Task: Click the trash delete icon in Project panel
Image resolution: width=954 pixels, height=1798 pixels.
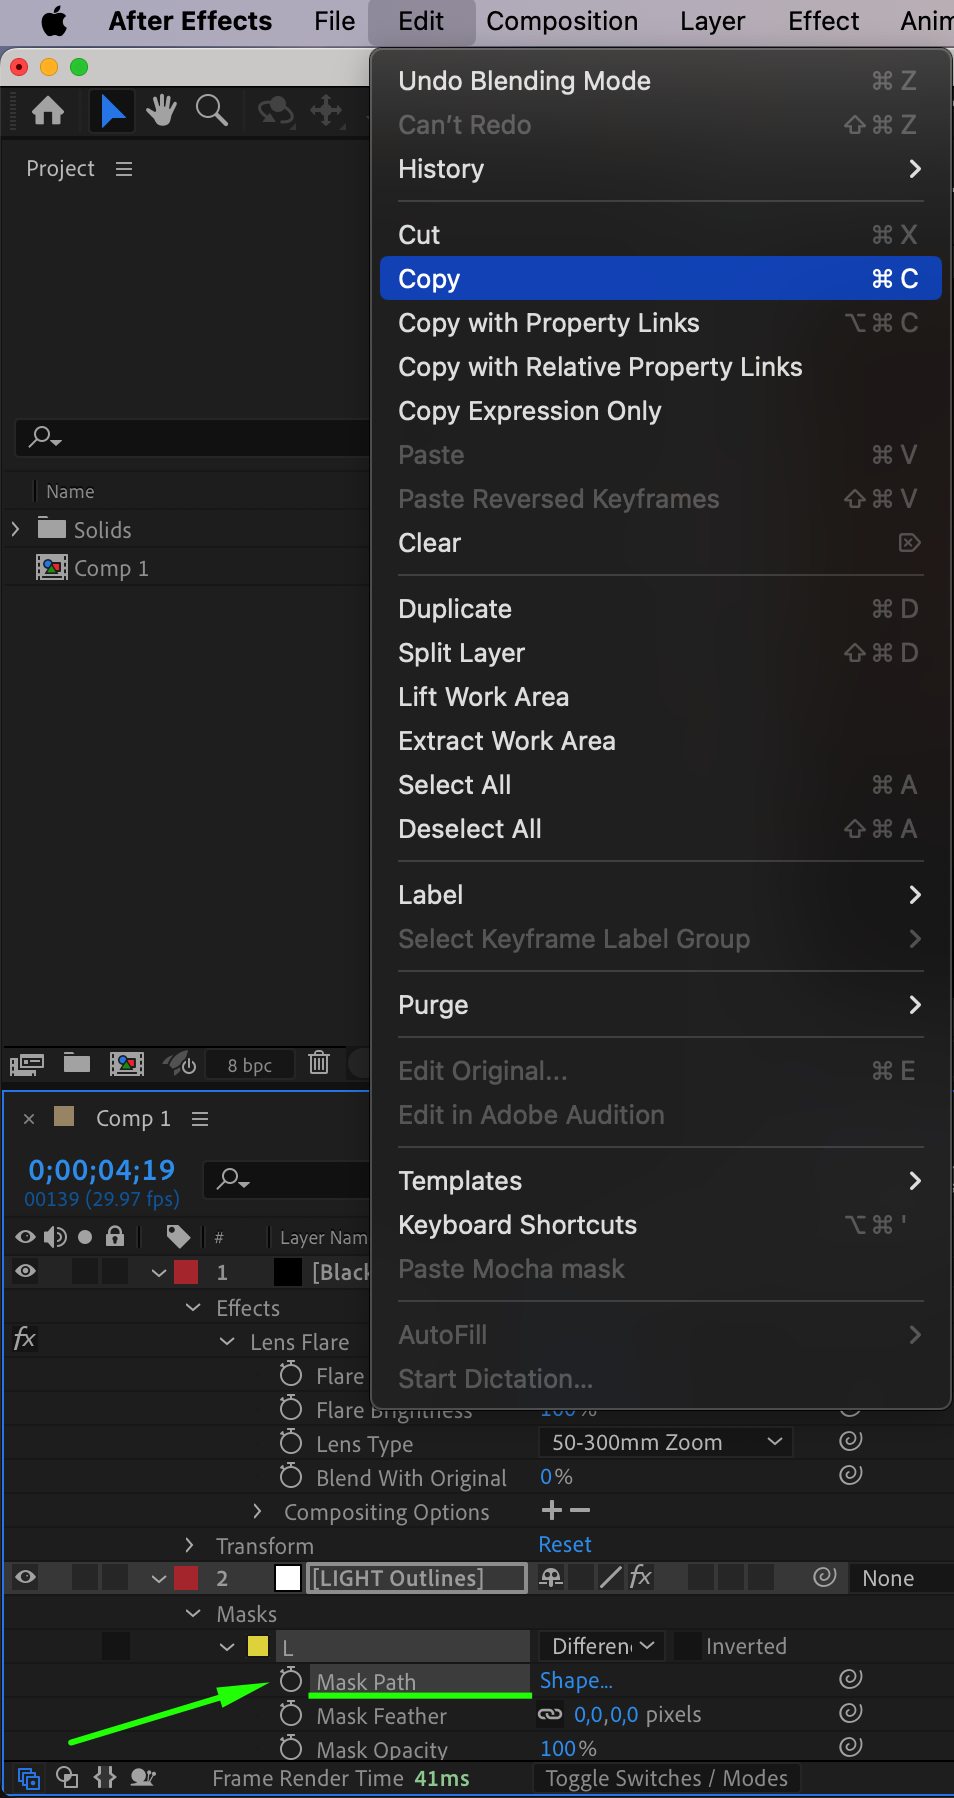Action: click(x=319, y=1063)
